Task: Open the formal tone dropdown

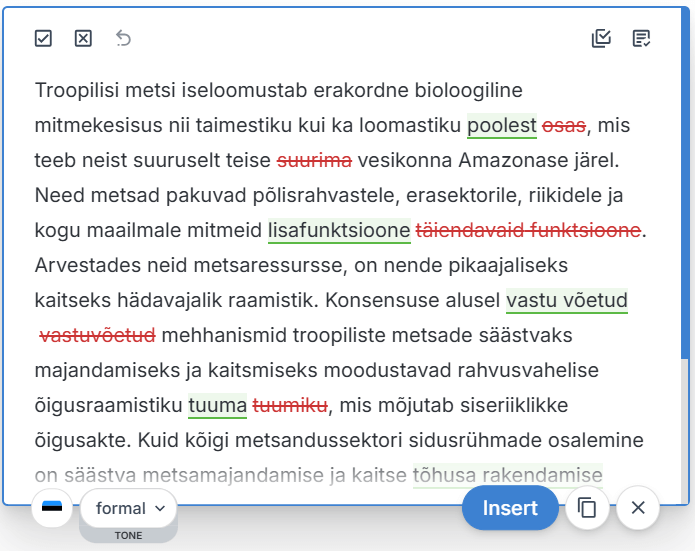Action: 129,508
